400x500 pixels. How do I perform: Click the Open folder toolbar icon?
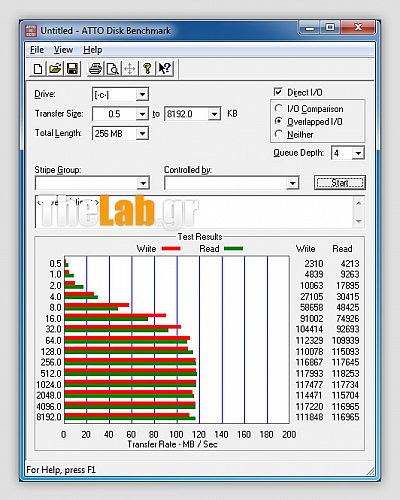point(55,69)
